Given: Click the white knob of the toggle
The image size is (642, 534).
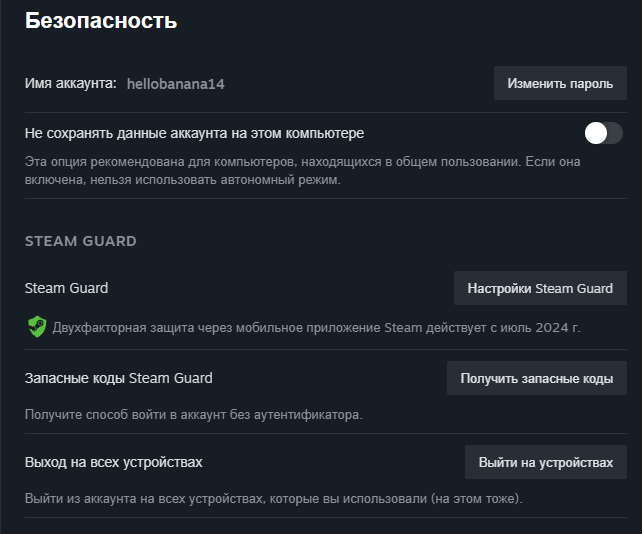Looking at the screenshot, I should click(596, 133).
